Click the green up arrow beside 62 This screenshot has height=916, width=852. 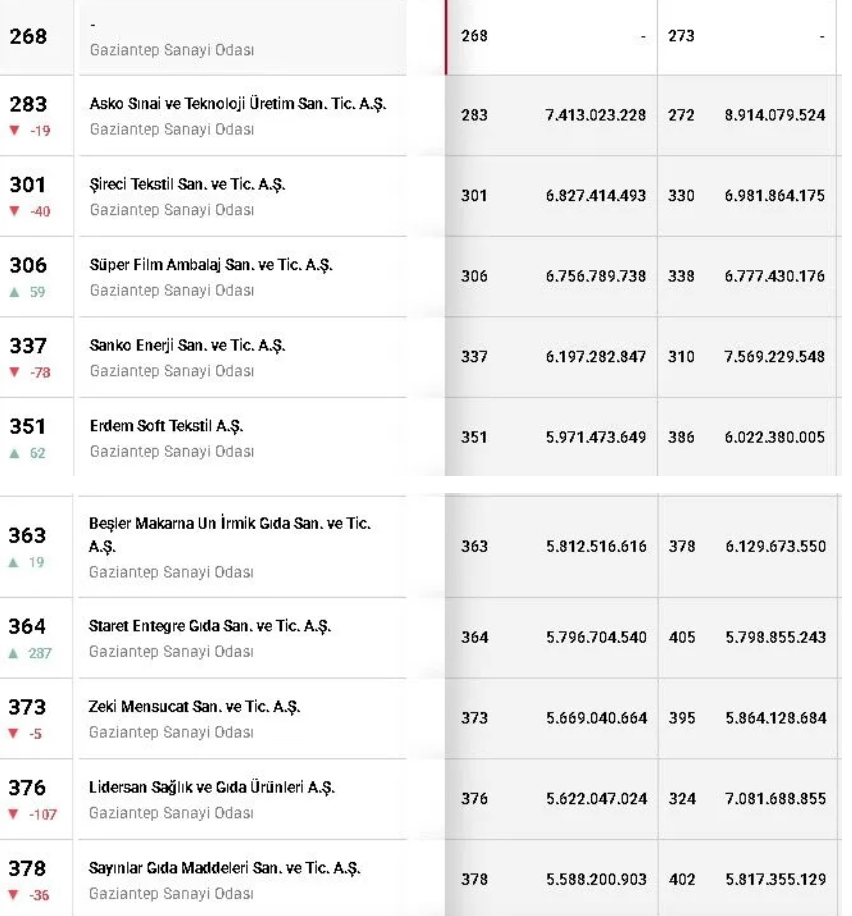[14, 453]
